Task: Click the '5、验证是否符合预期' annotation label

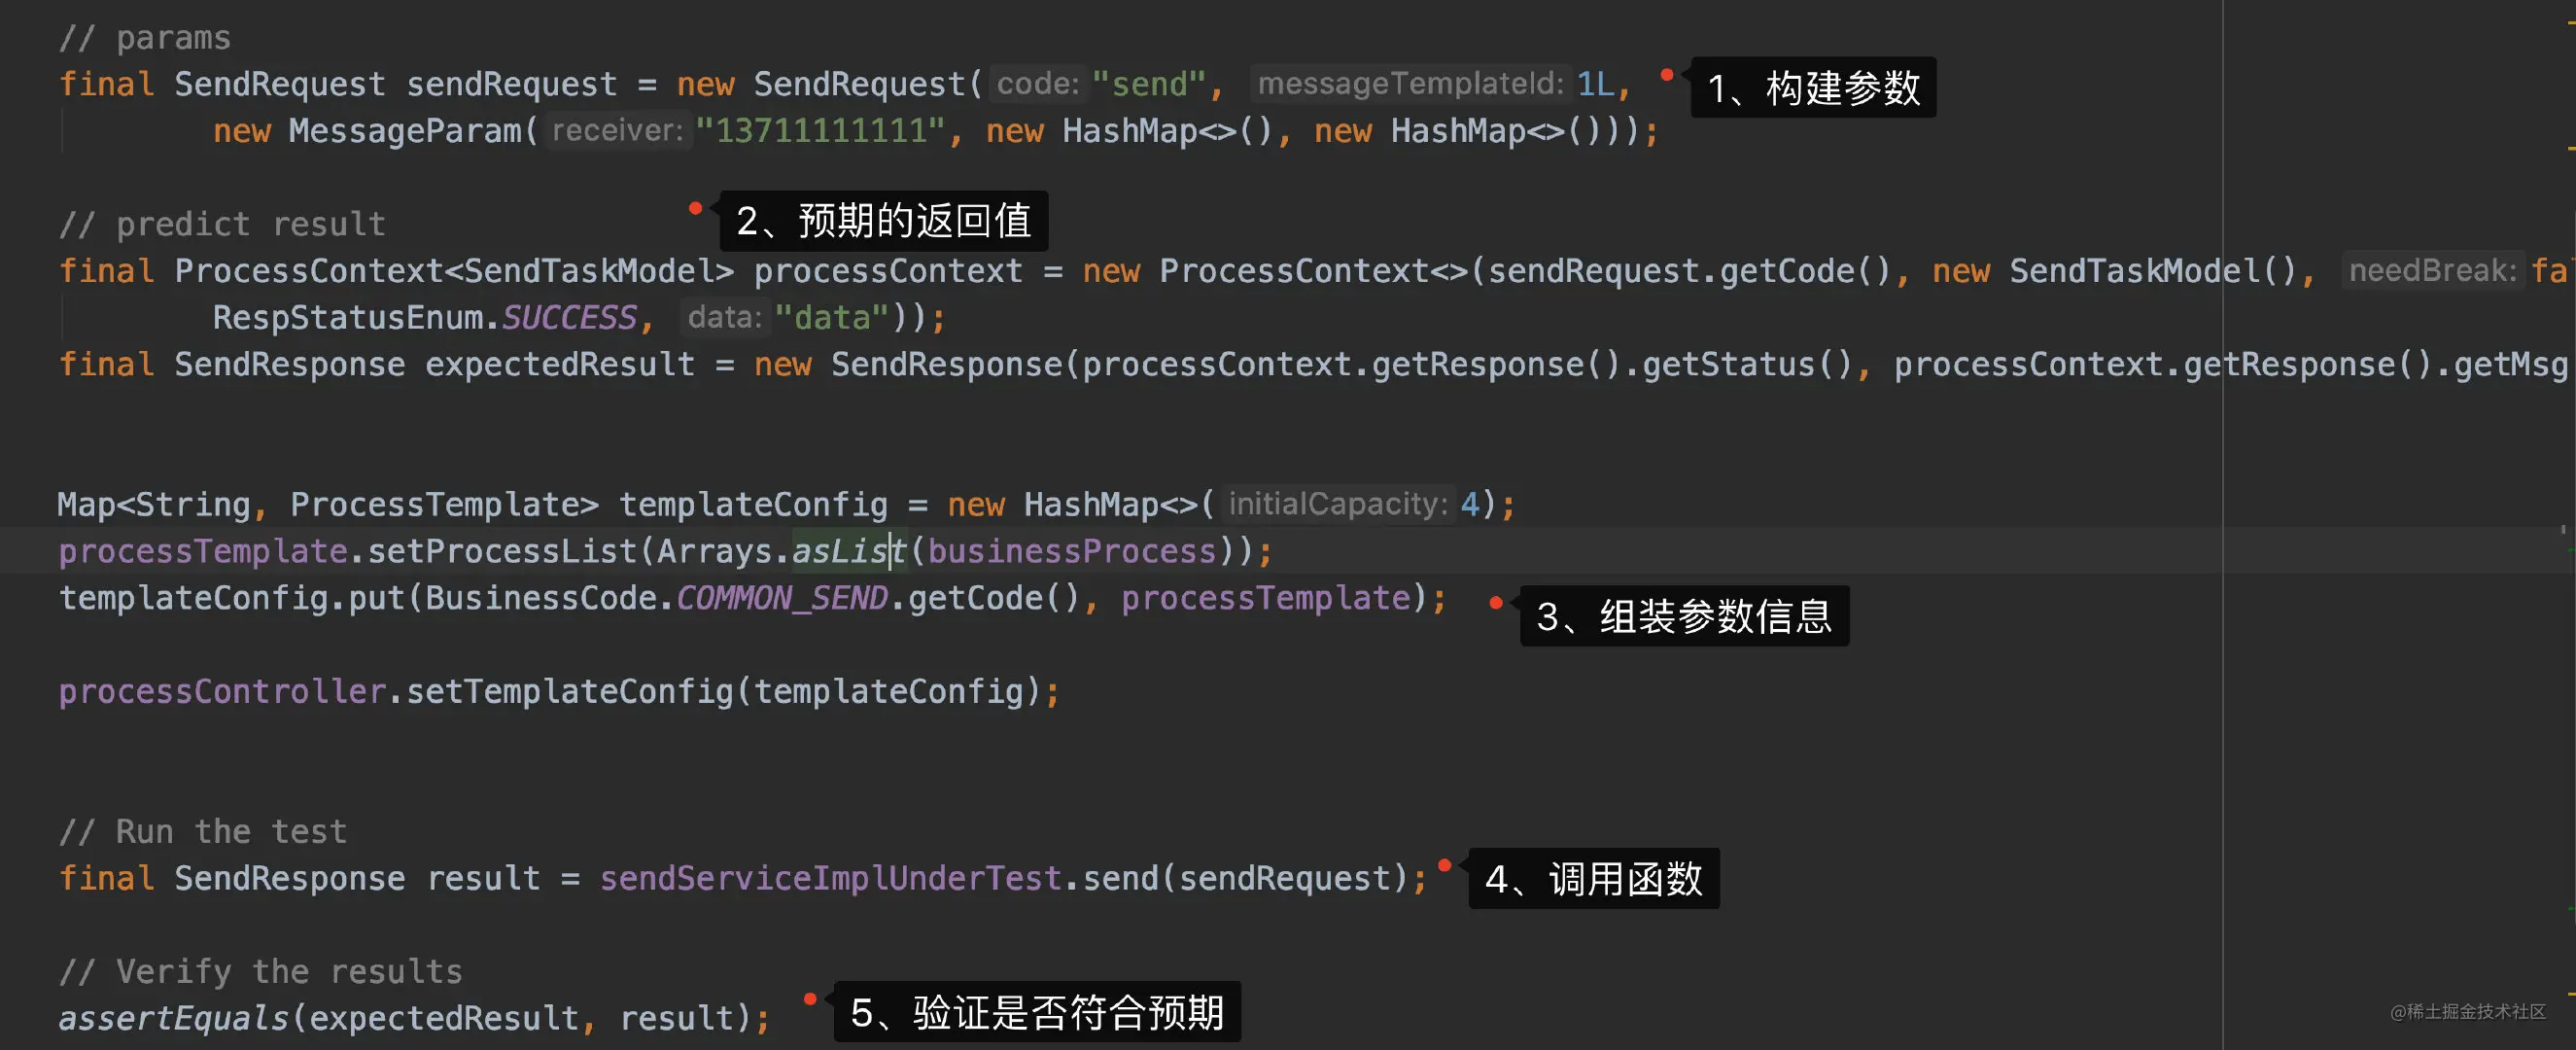Action: tap(1037, 1012)
